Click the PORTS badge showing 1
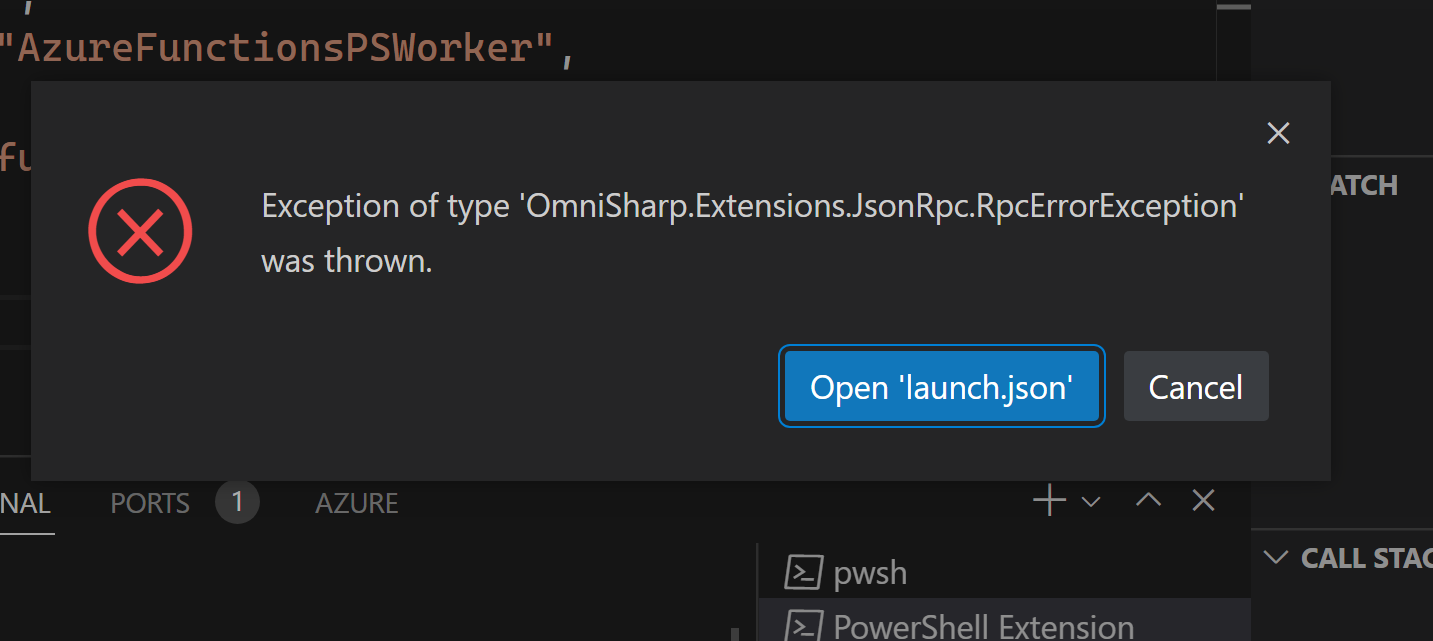This screenshot has height=641, width=1433. [x=237, y=502]
